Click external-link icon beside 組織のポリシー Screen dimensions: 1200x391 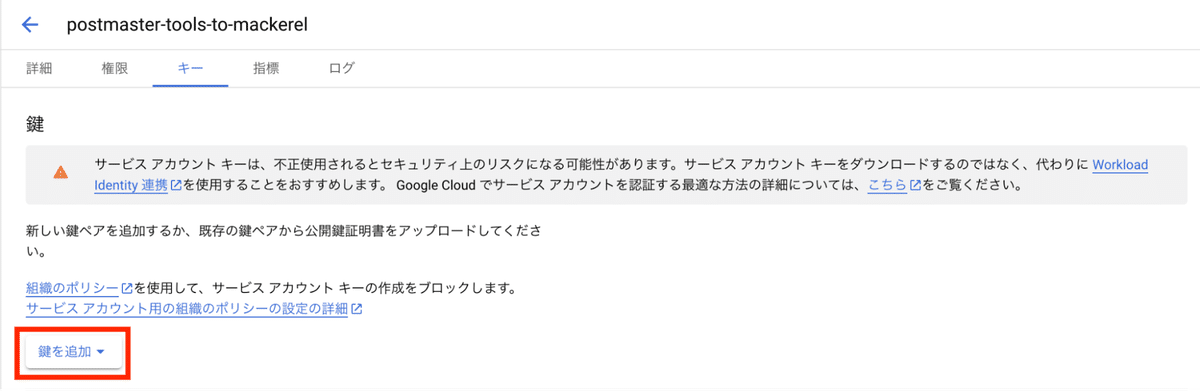tap(127, 289)
